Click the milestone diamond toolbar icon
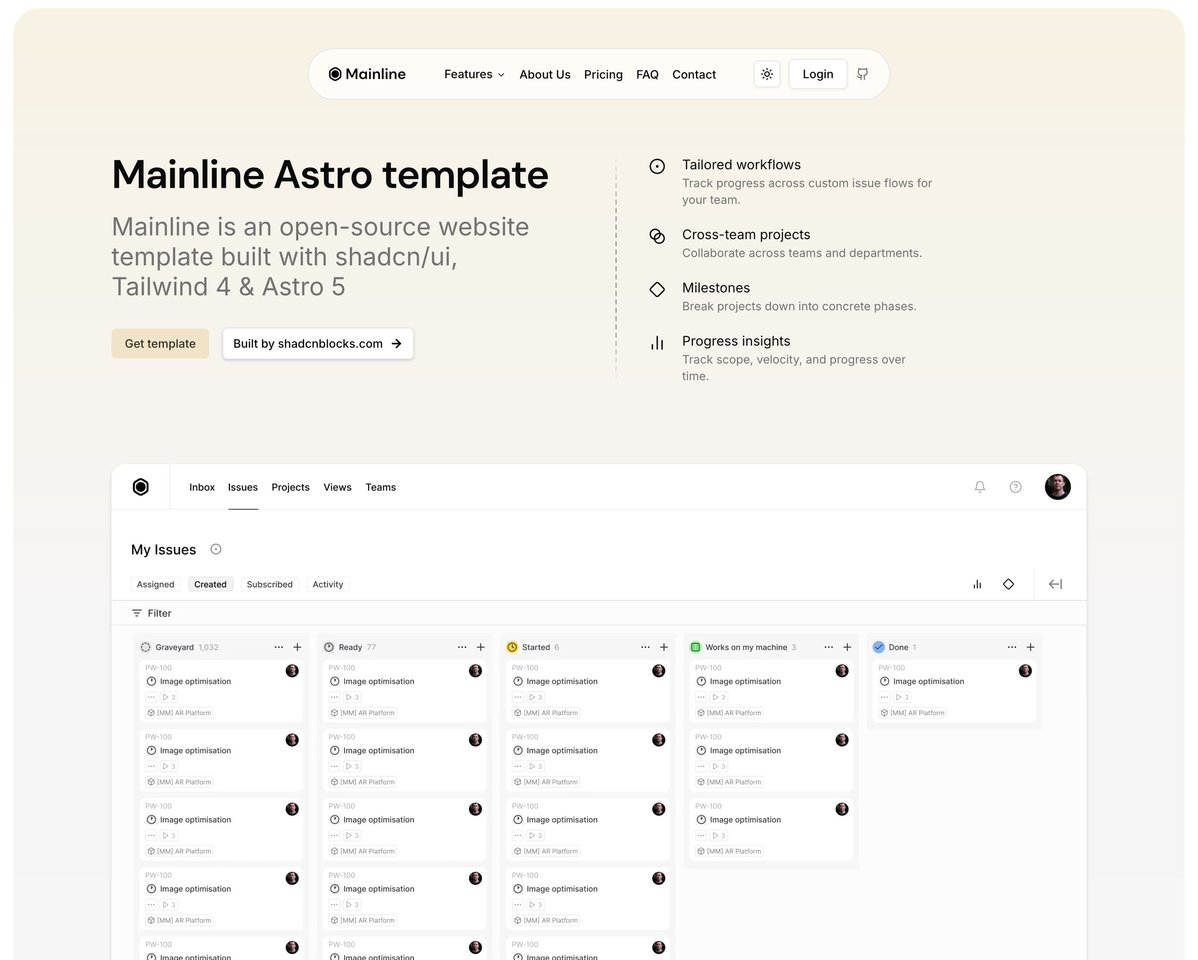The height and width of the screenshot is (960, 1198). (x=1009, y=584)
